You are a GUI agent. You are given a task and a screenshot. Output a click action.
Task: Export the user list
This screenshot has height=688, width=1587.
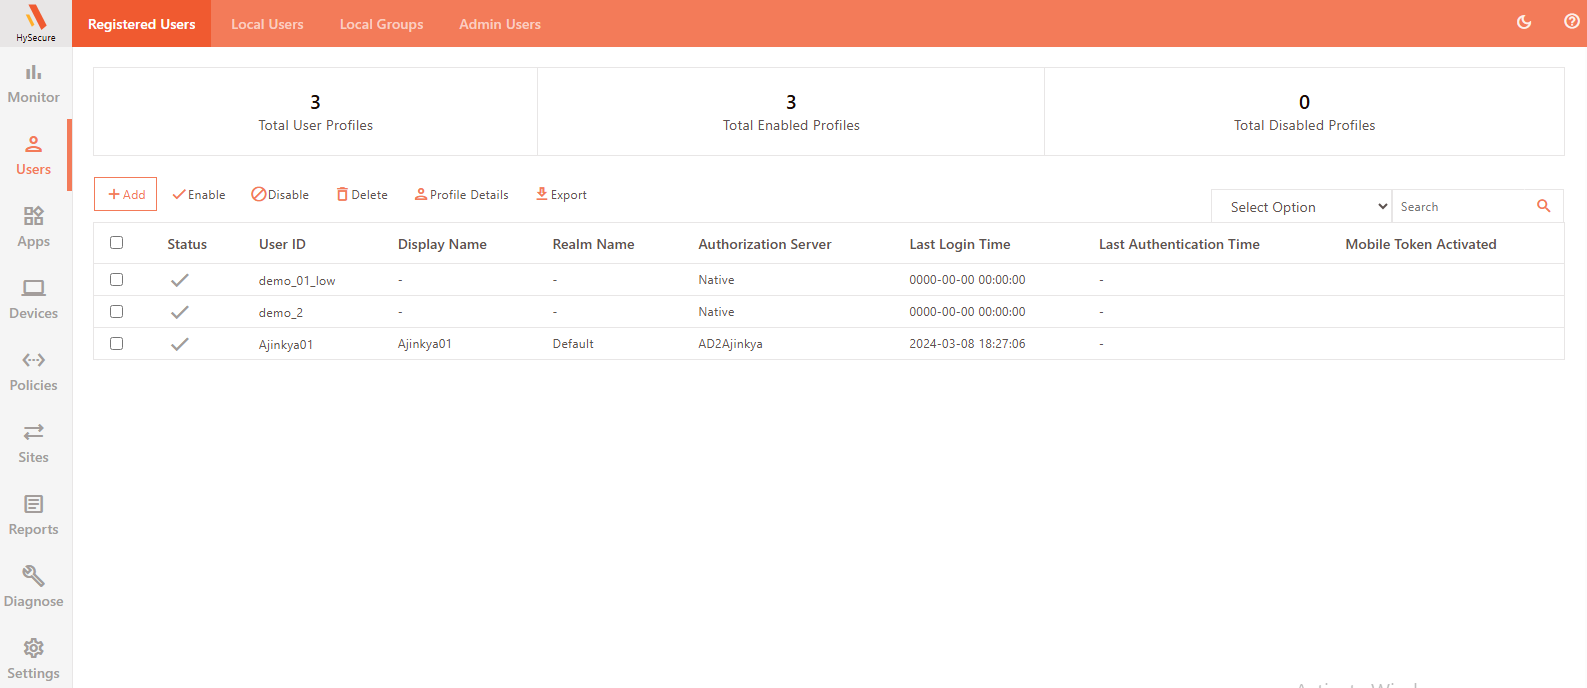click(561, 194)
